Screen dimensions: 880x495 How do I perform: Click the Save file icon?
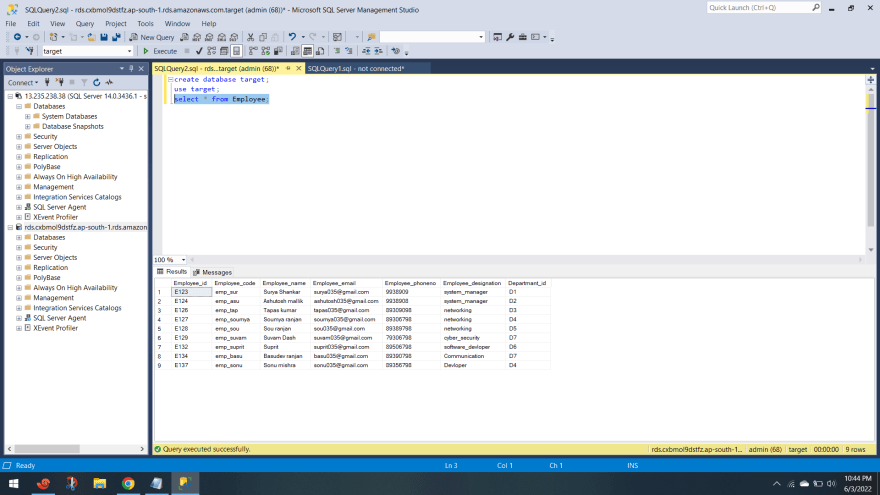tap(104, 37)
